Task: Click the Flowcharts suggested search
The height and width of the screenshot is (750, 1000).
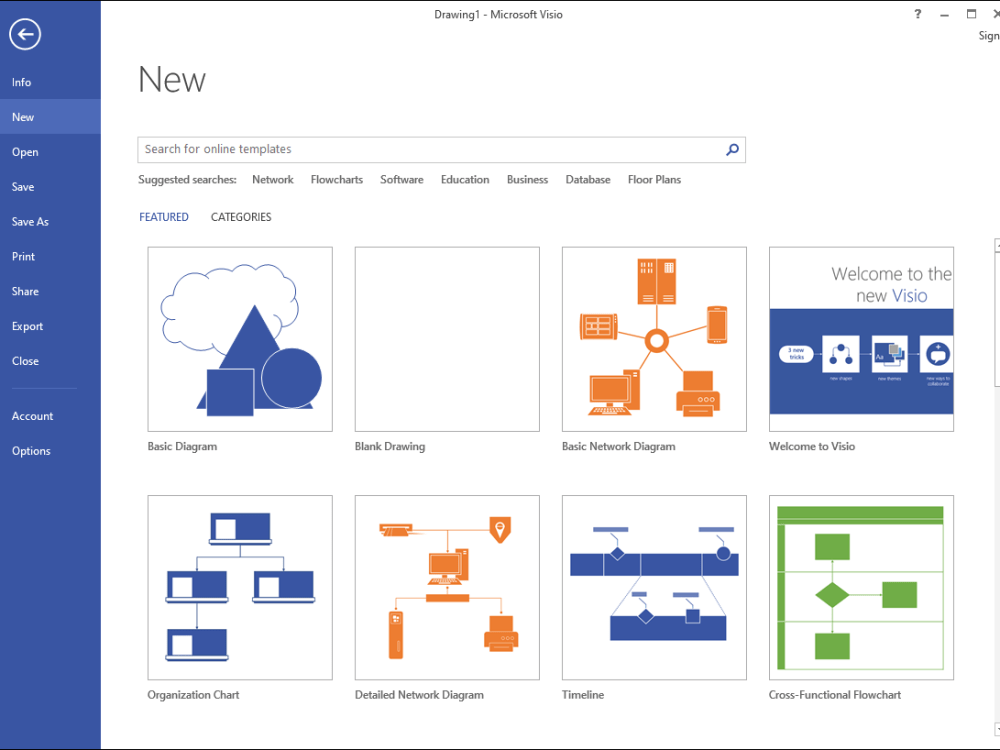Action: tap(337, 180)
